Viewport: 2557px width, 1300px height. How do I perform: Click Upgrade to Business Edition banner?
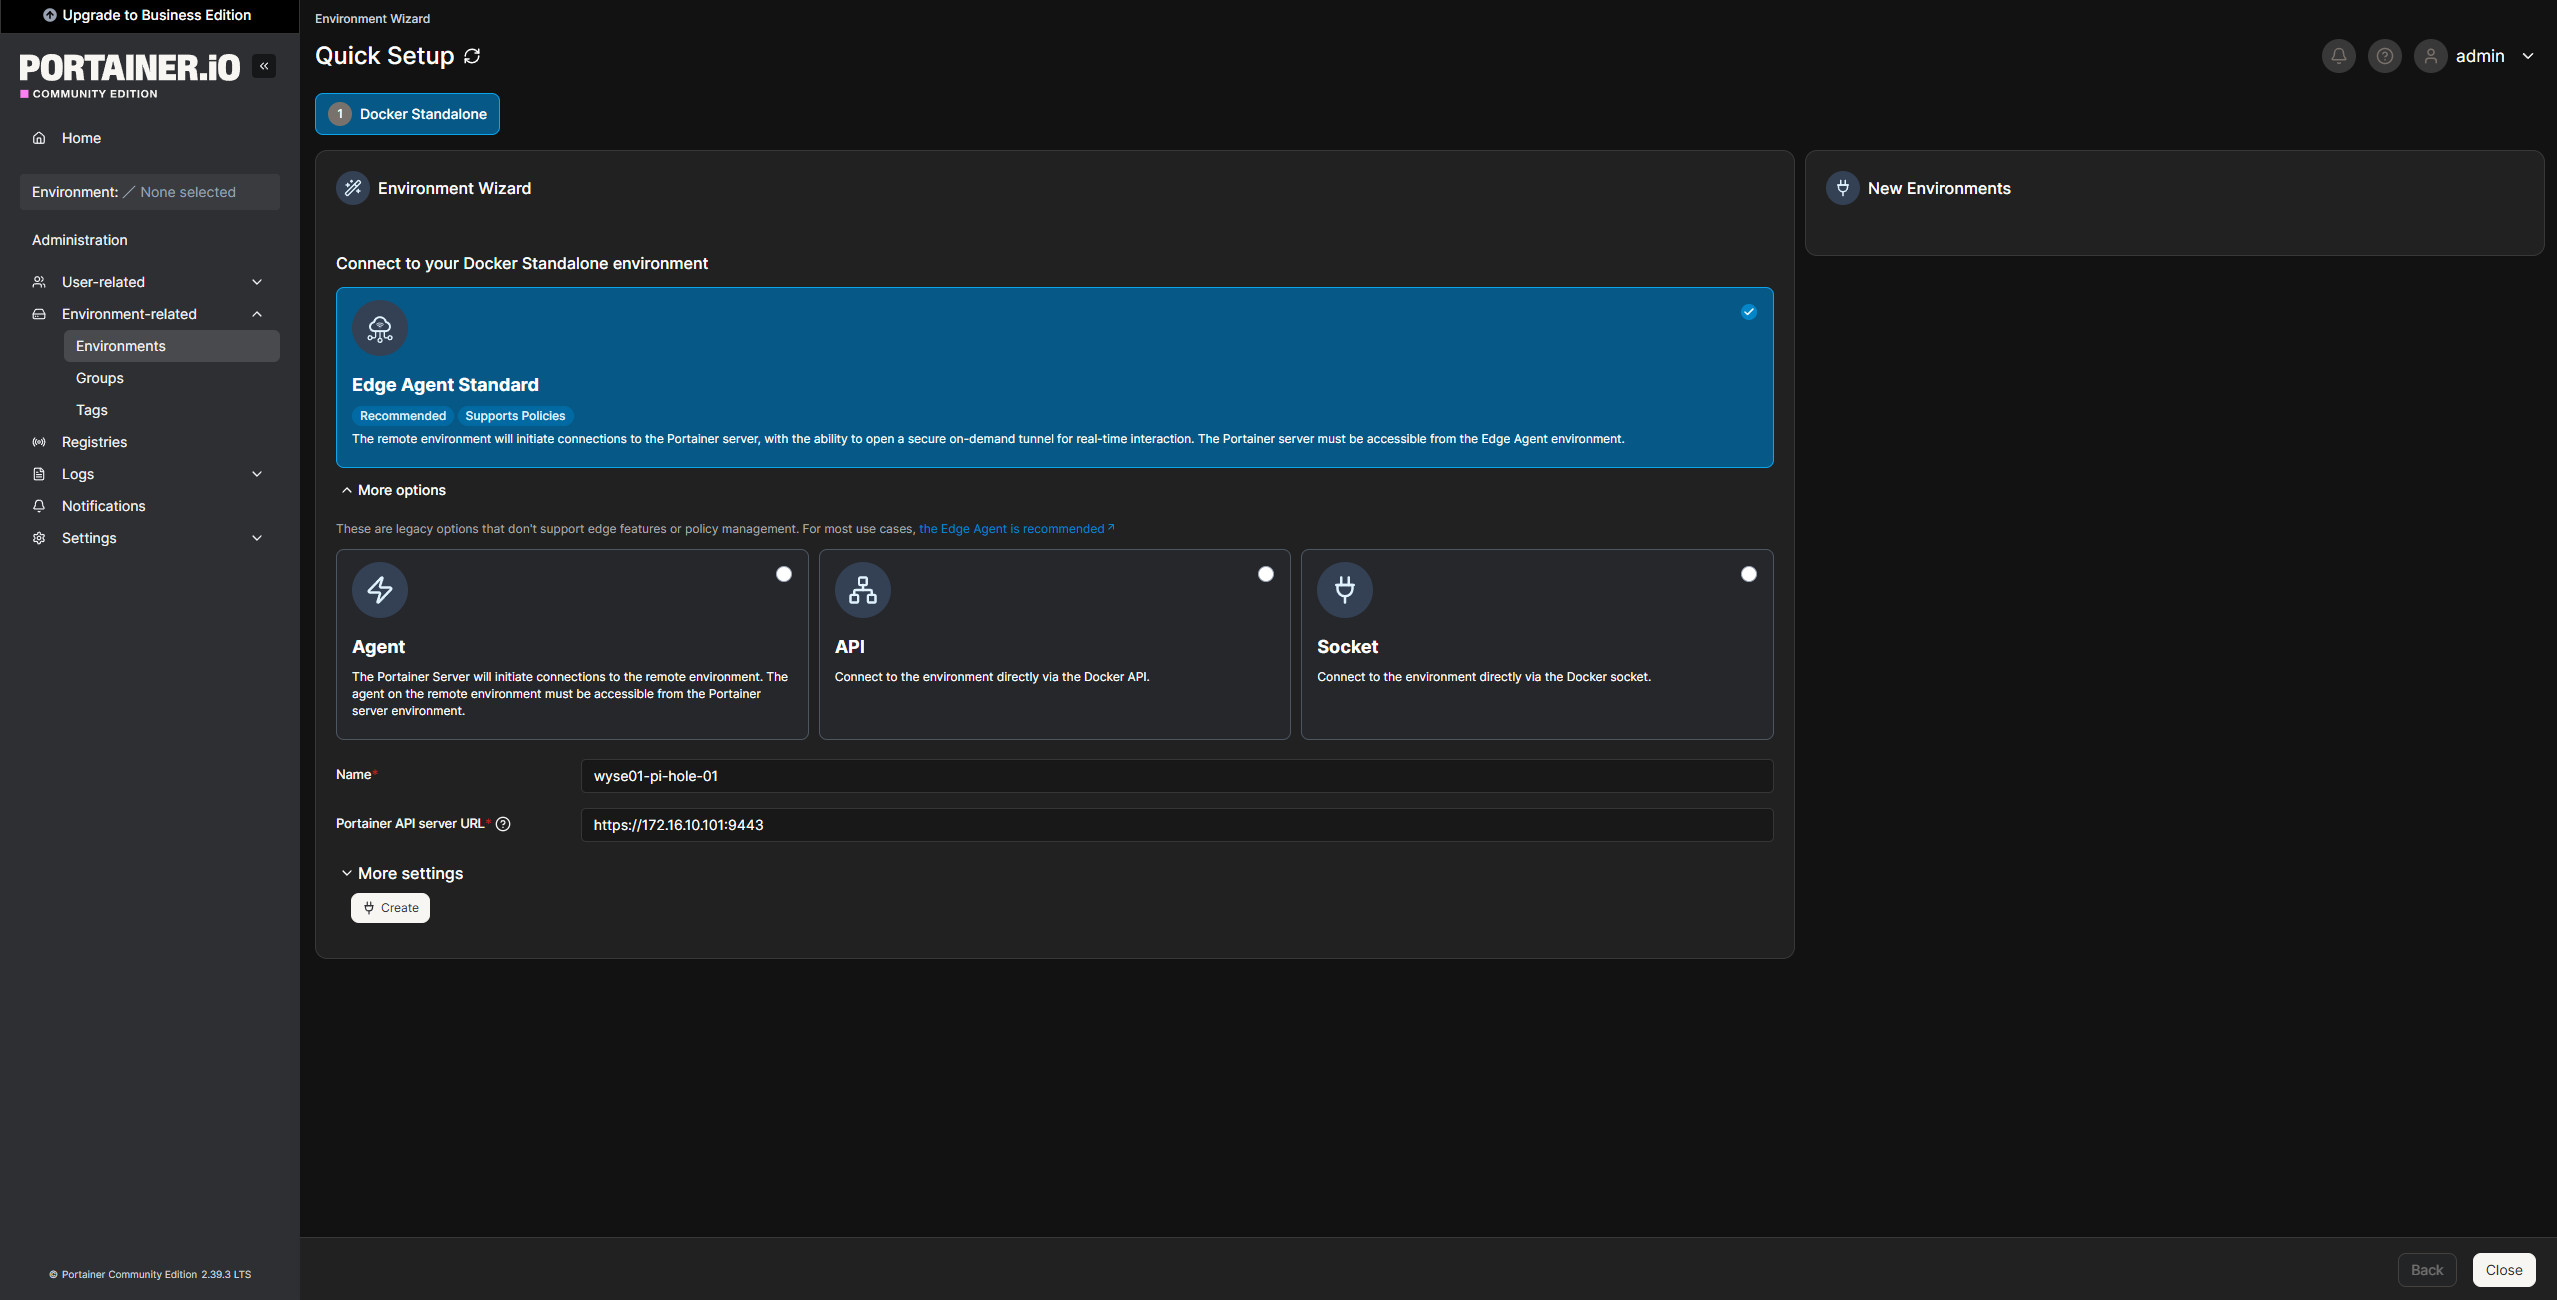(x=148, y=15)
